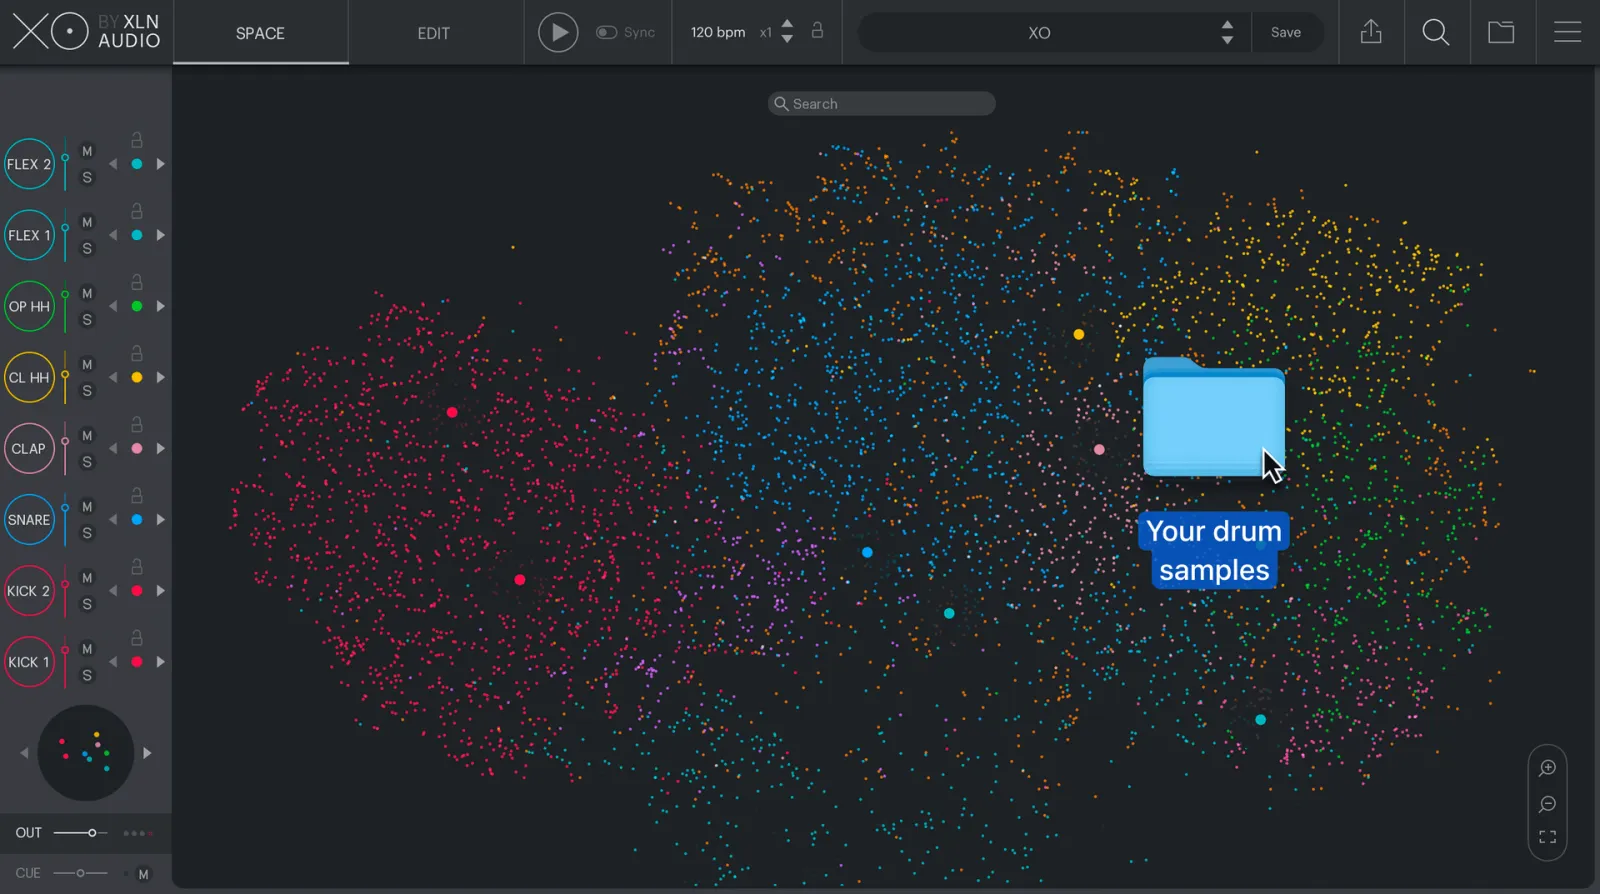1600x894 pixels.
Task: Select the FLEX 1 channel
Action: pos(29,235)
